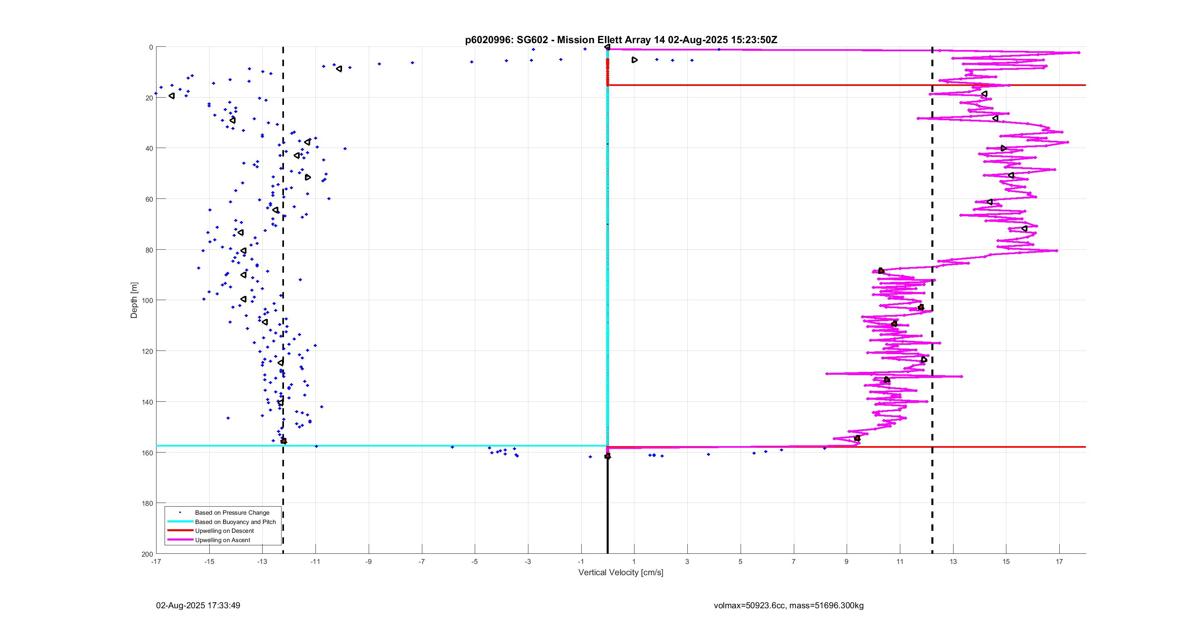Click y-axis depth tick label "20"
The height and width of the screenshot is (622, 1200).
coord(148,98)
